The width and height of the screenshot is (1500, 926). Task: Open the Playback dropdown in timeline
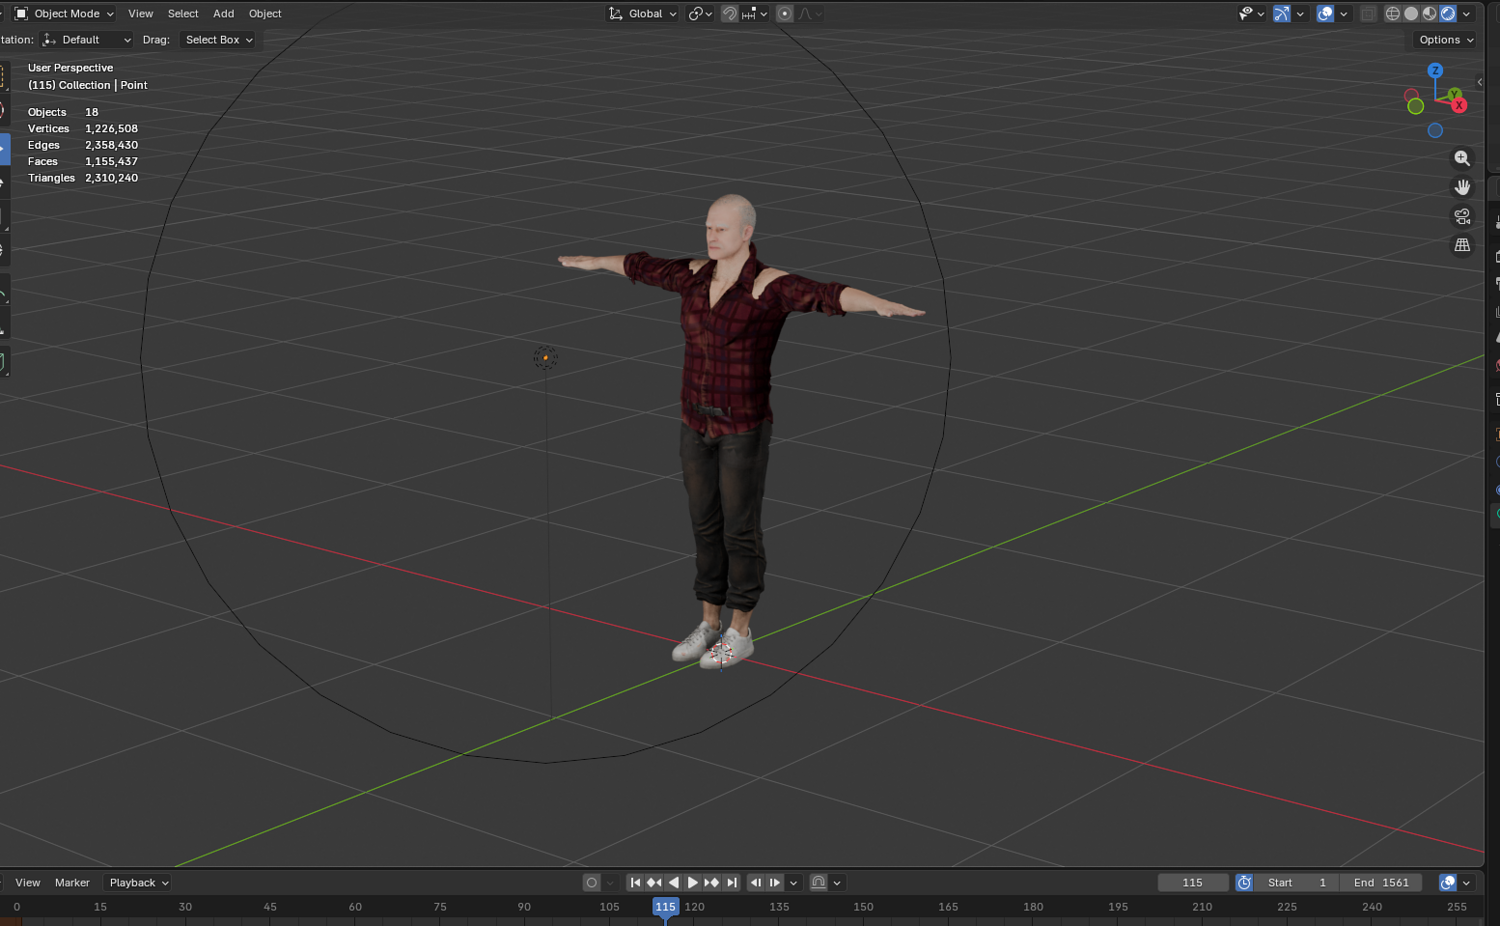point(138,883)
